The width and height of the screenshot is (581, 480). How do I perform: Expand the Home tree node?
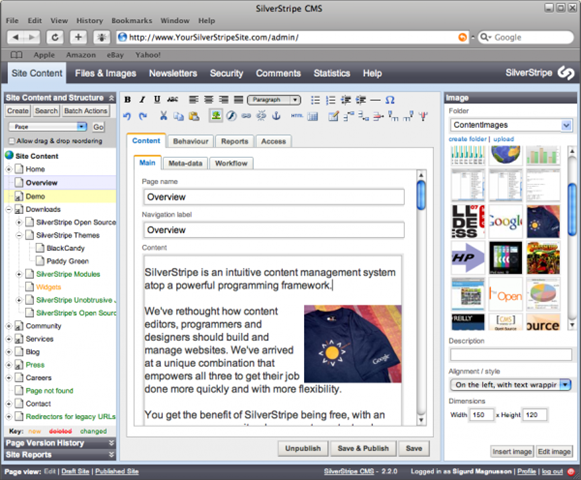[x=9, y=169]
